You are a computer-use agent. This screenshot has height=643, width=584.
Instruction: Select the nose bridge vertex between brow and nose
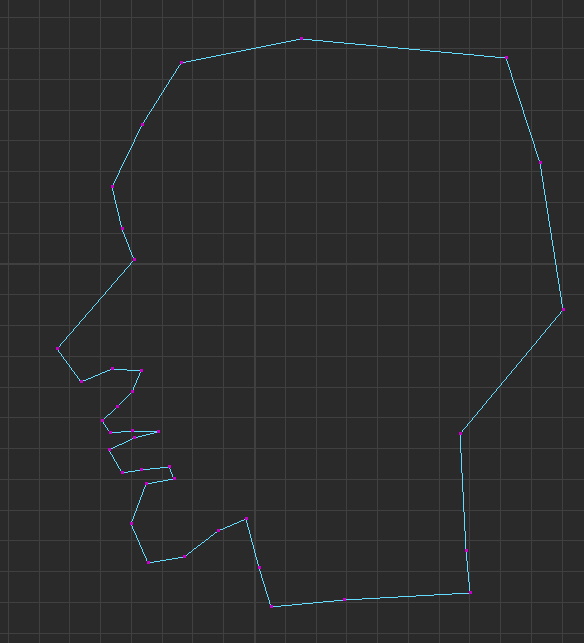click(135, 260)
